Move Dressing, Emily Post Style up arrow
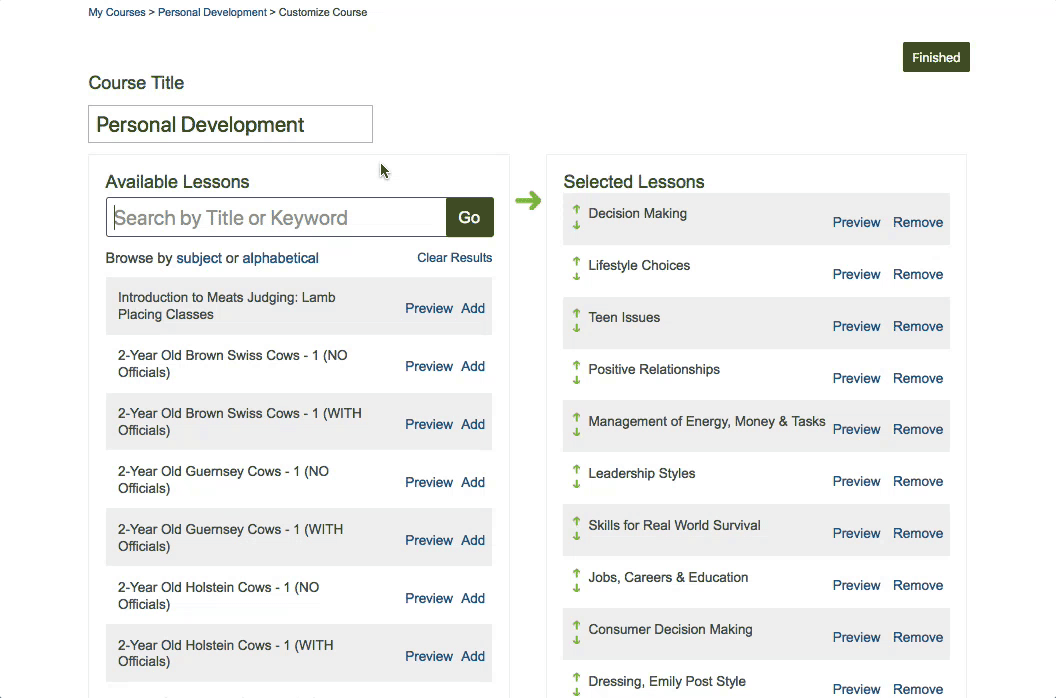The height and width of the screenshot is (698, 1056). point(576,677)
